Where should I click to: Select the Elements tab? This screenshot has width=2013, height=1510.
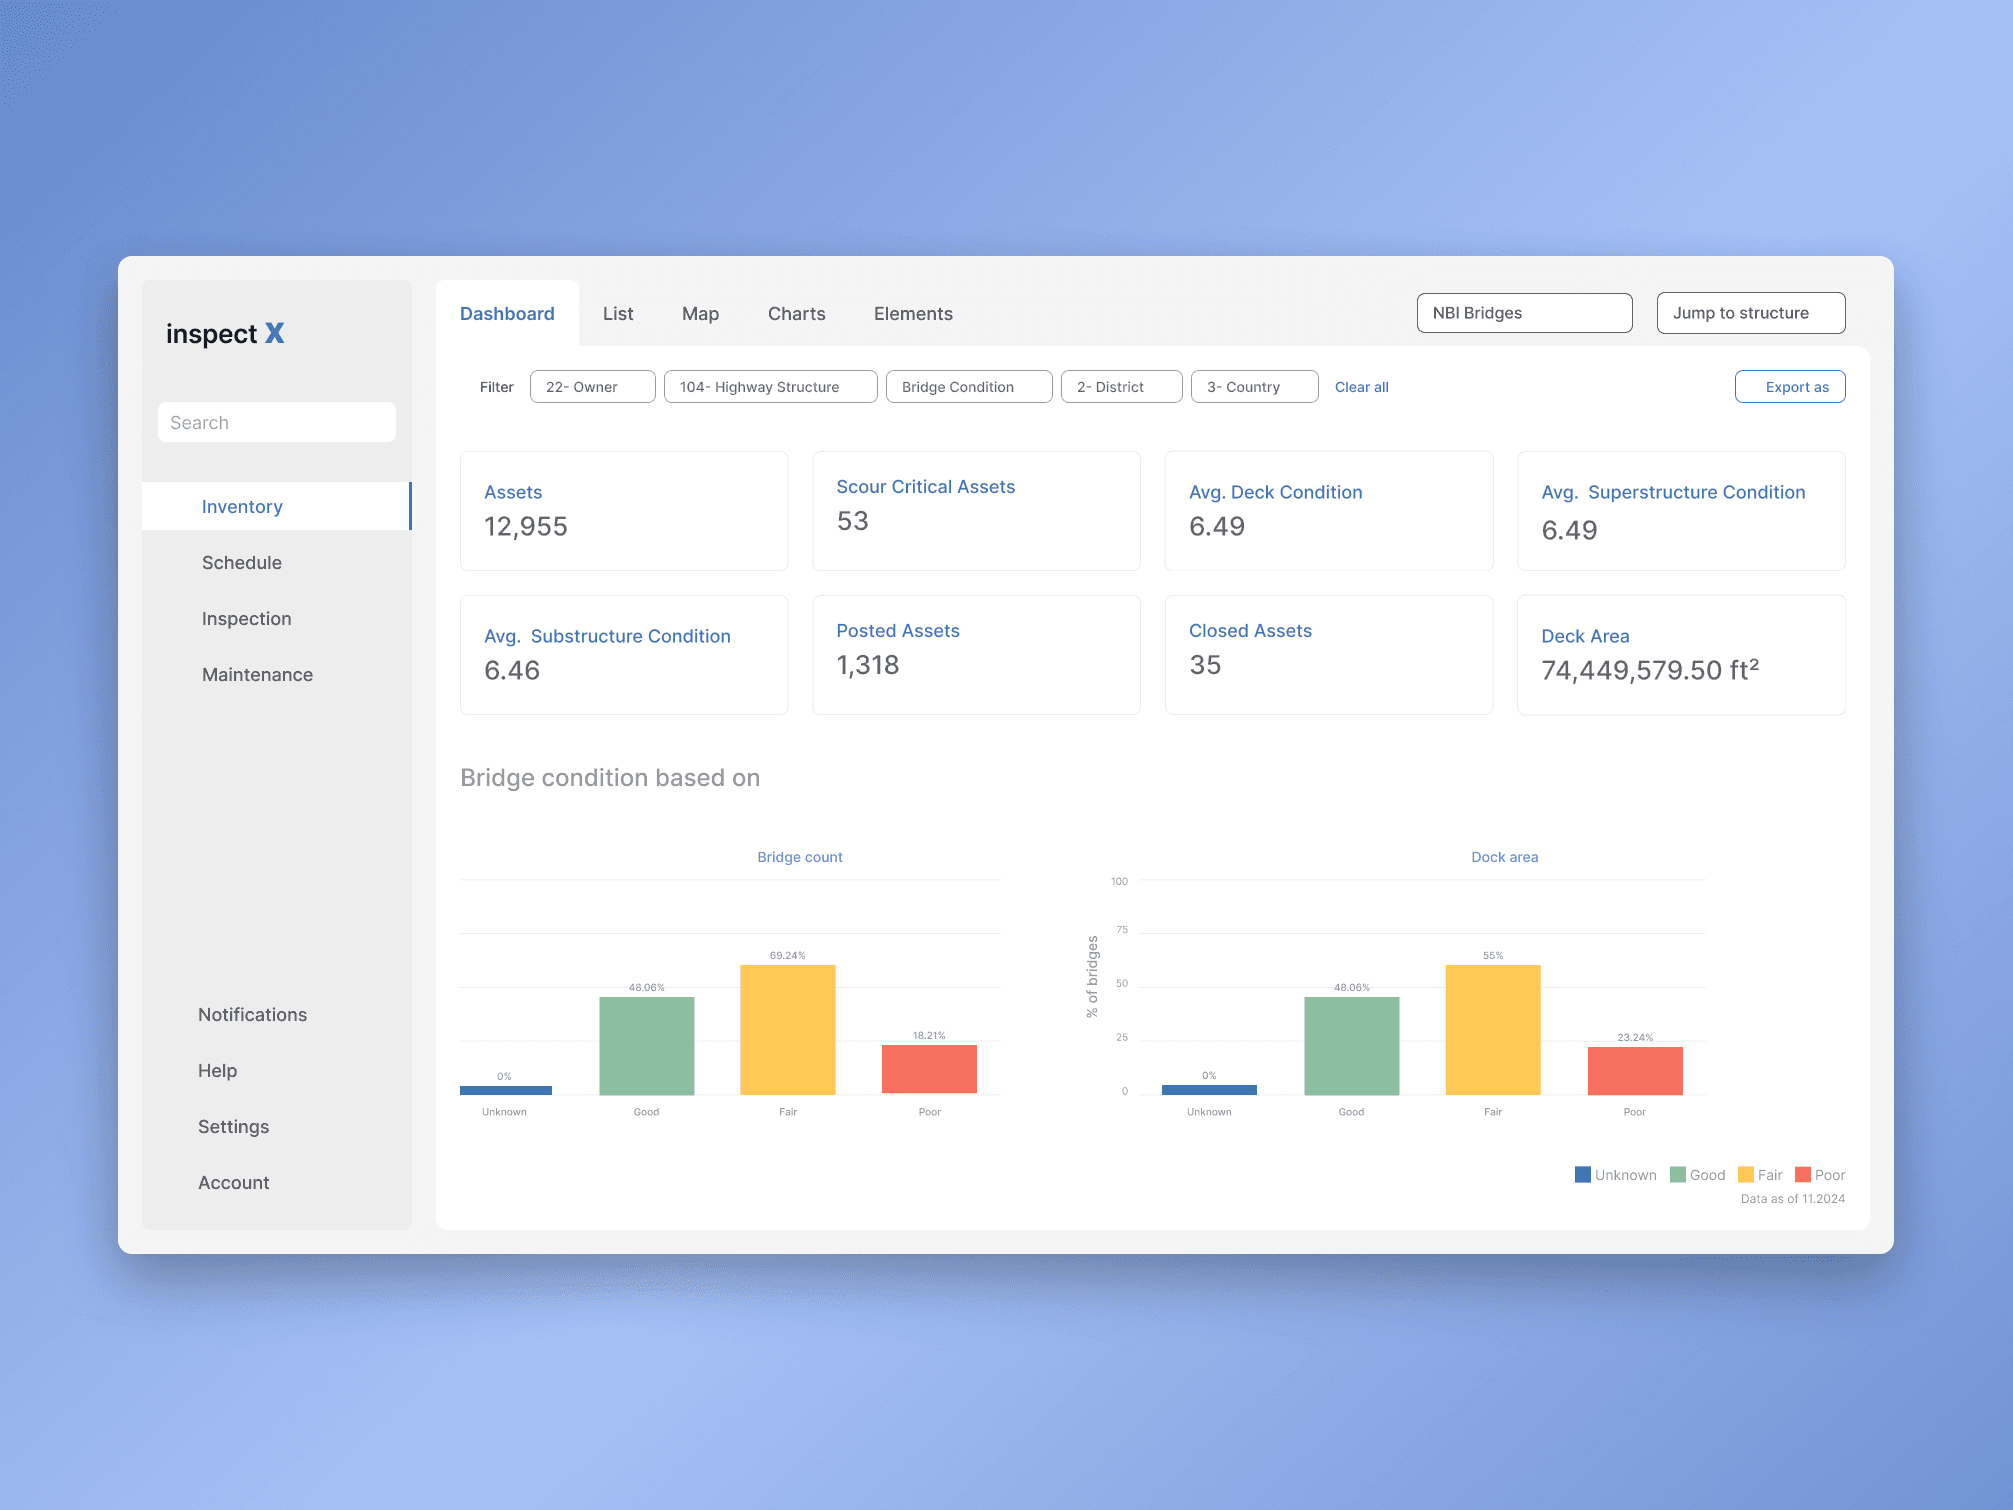click(x=912, y=314)
